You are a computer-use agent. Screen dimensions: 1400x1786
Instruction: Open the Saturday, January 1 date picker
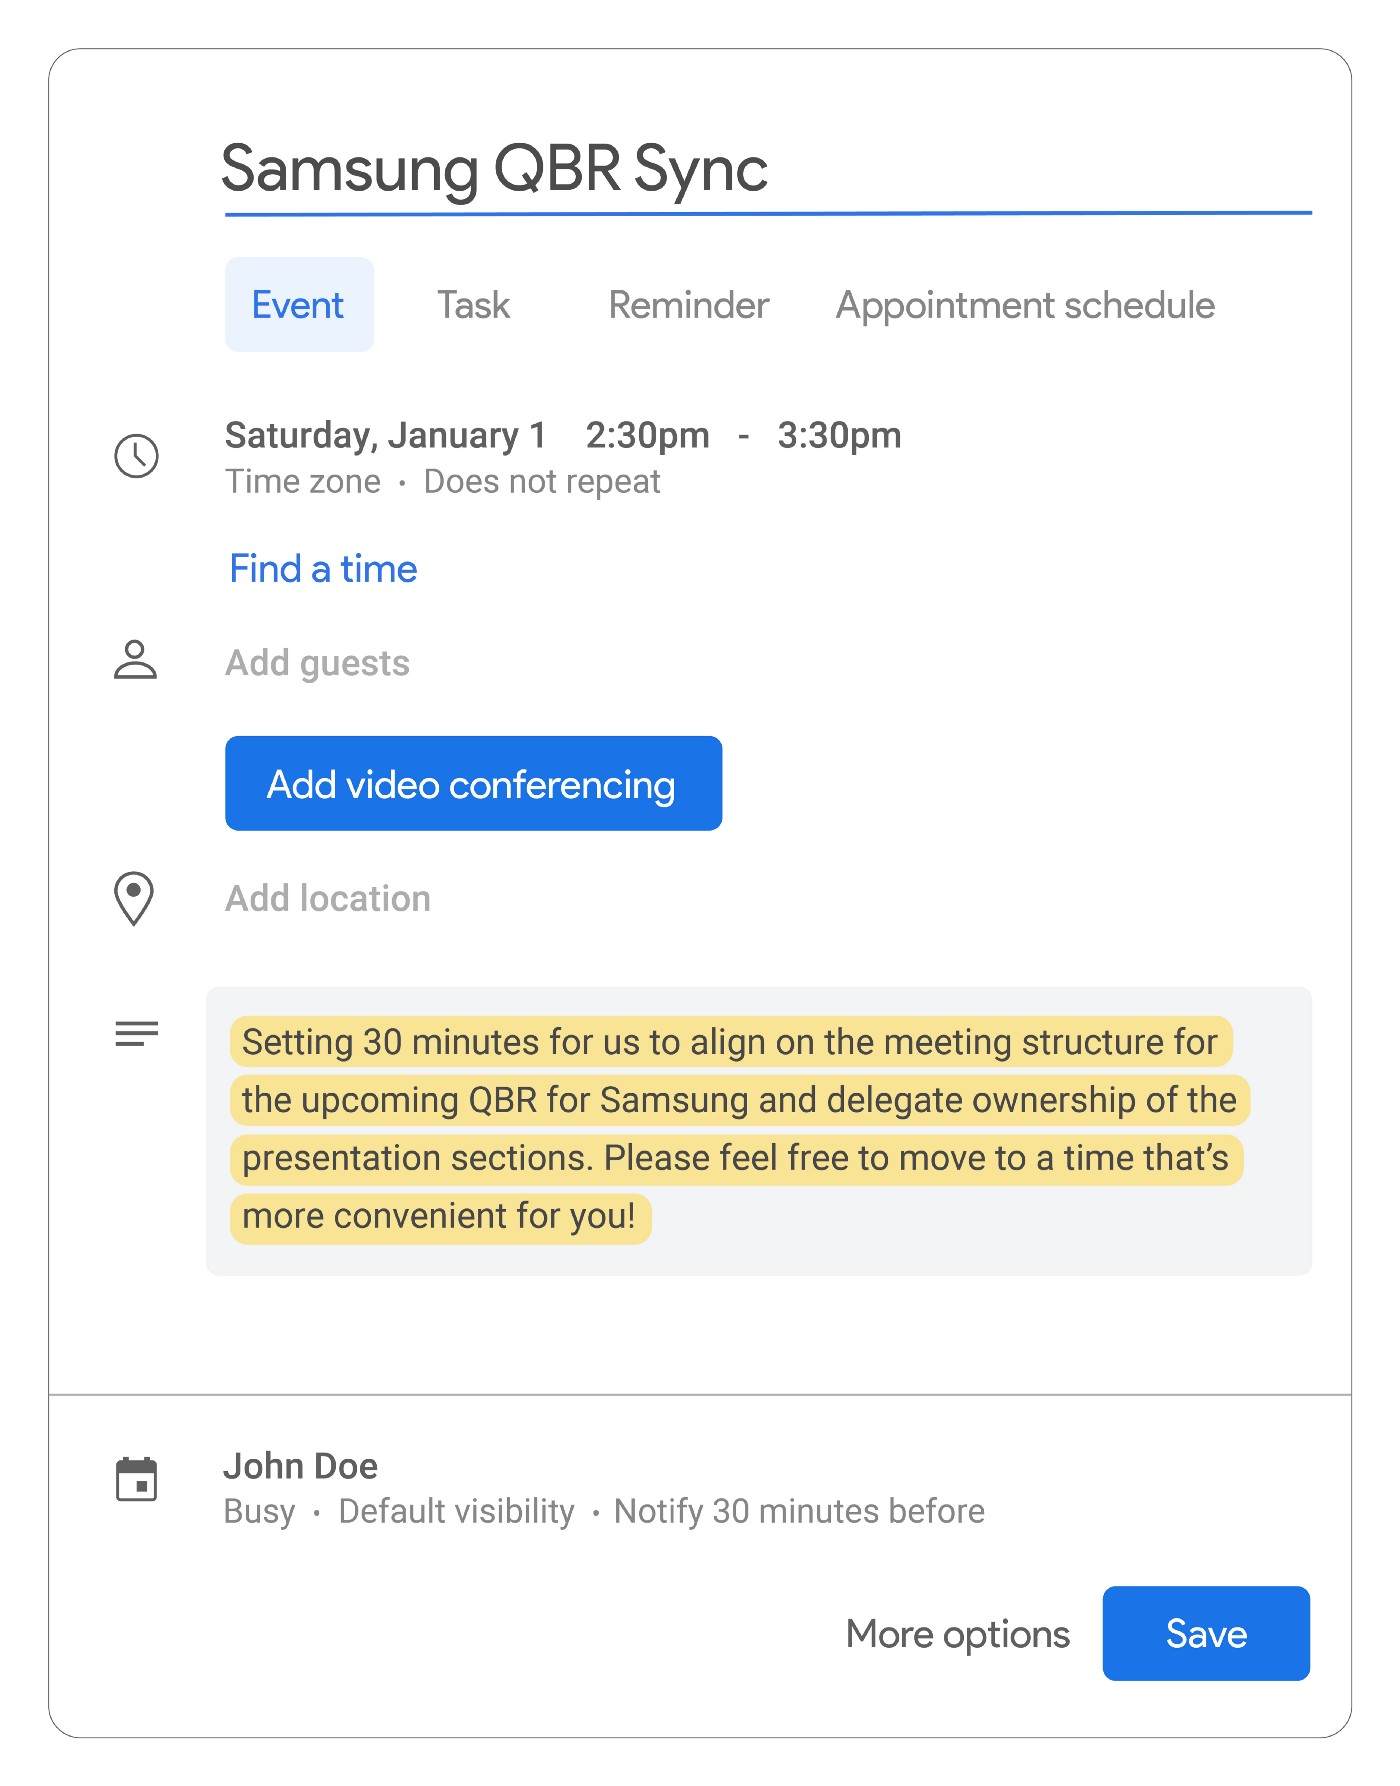386,435
